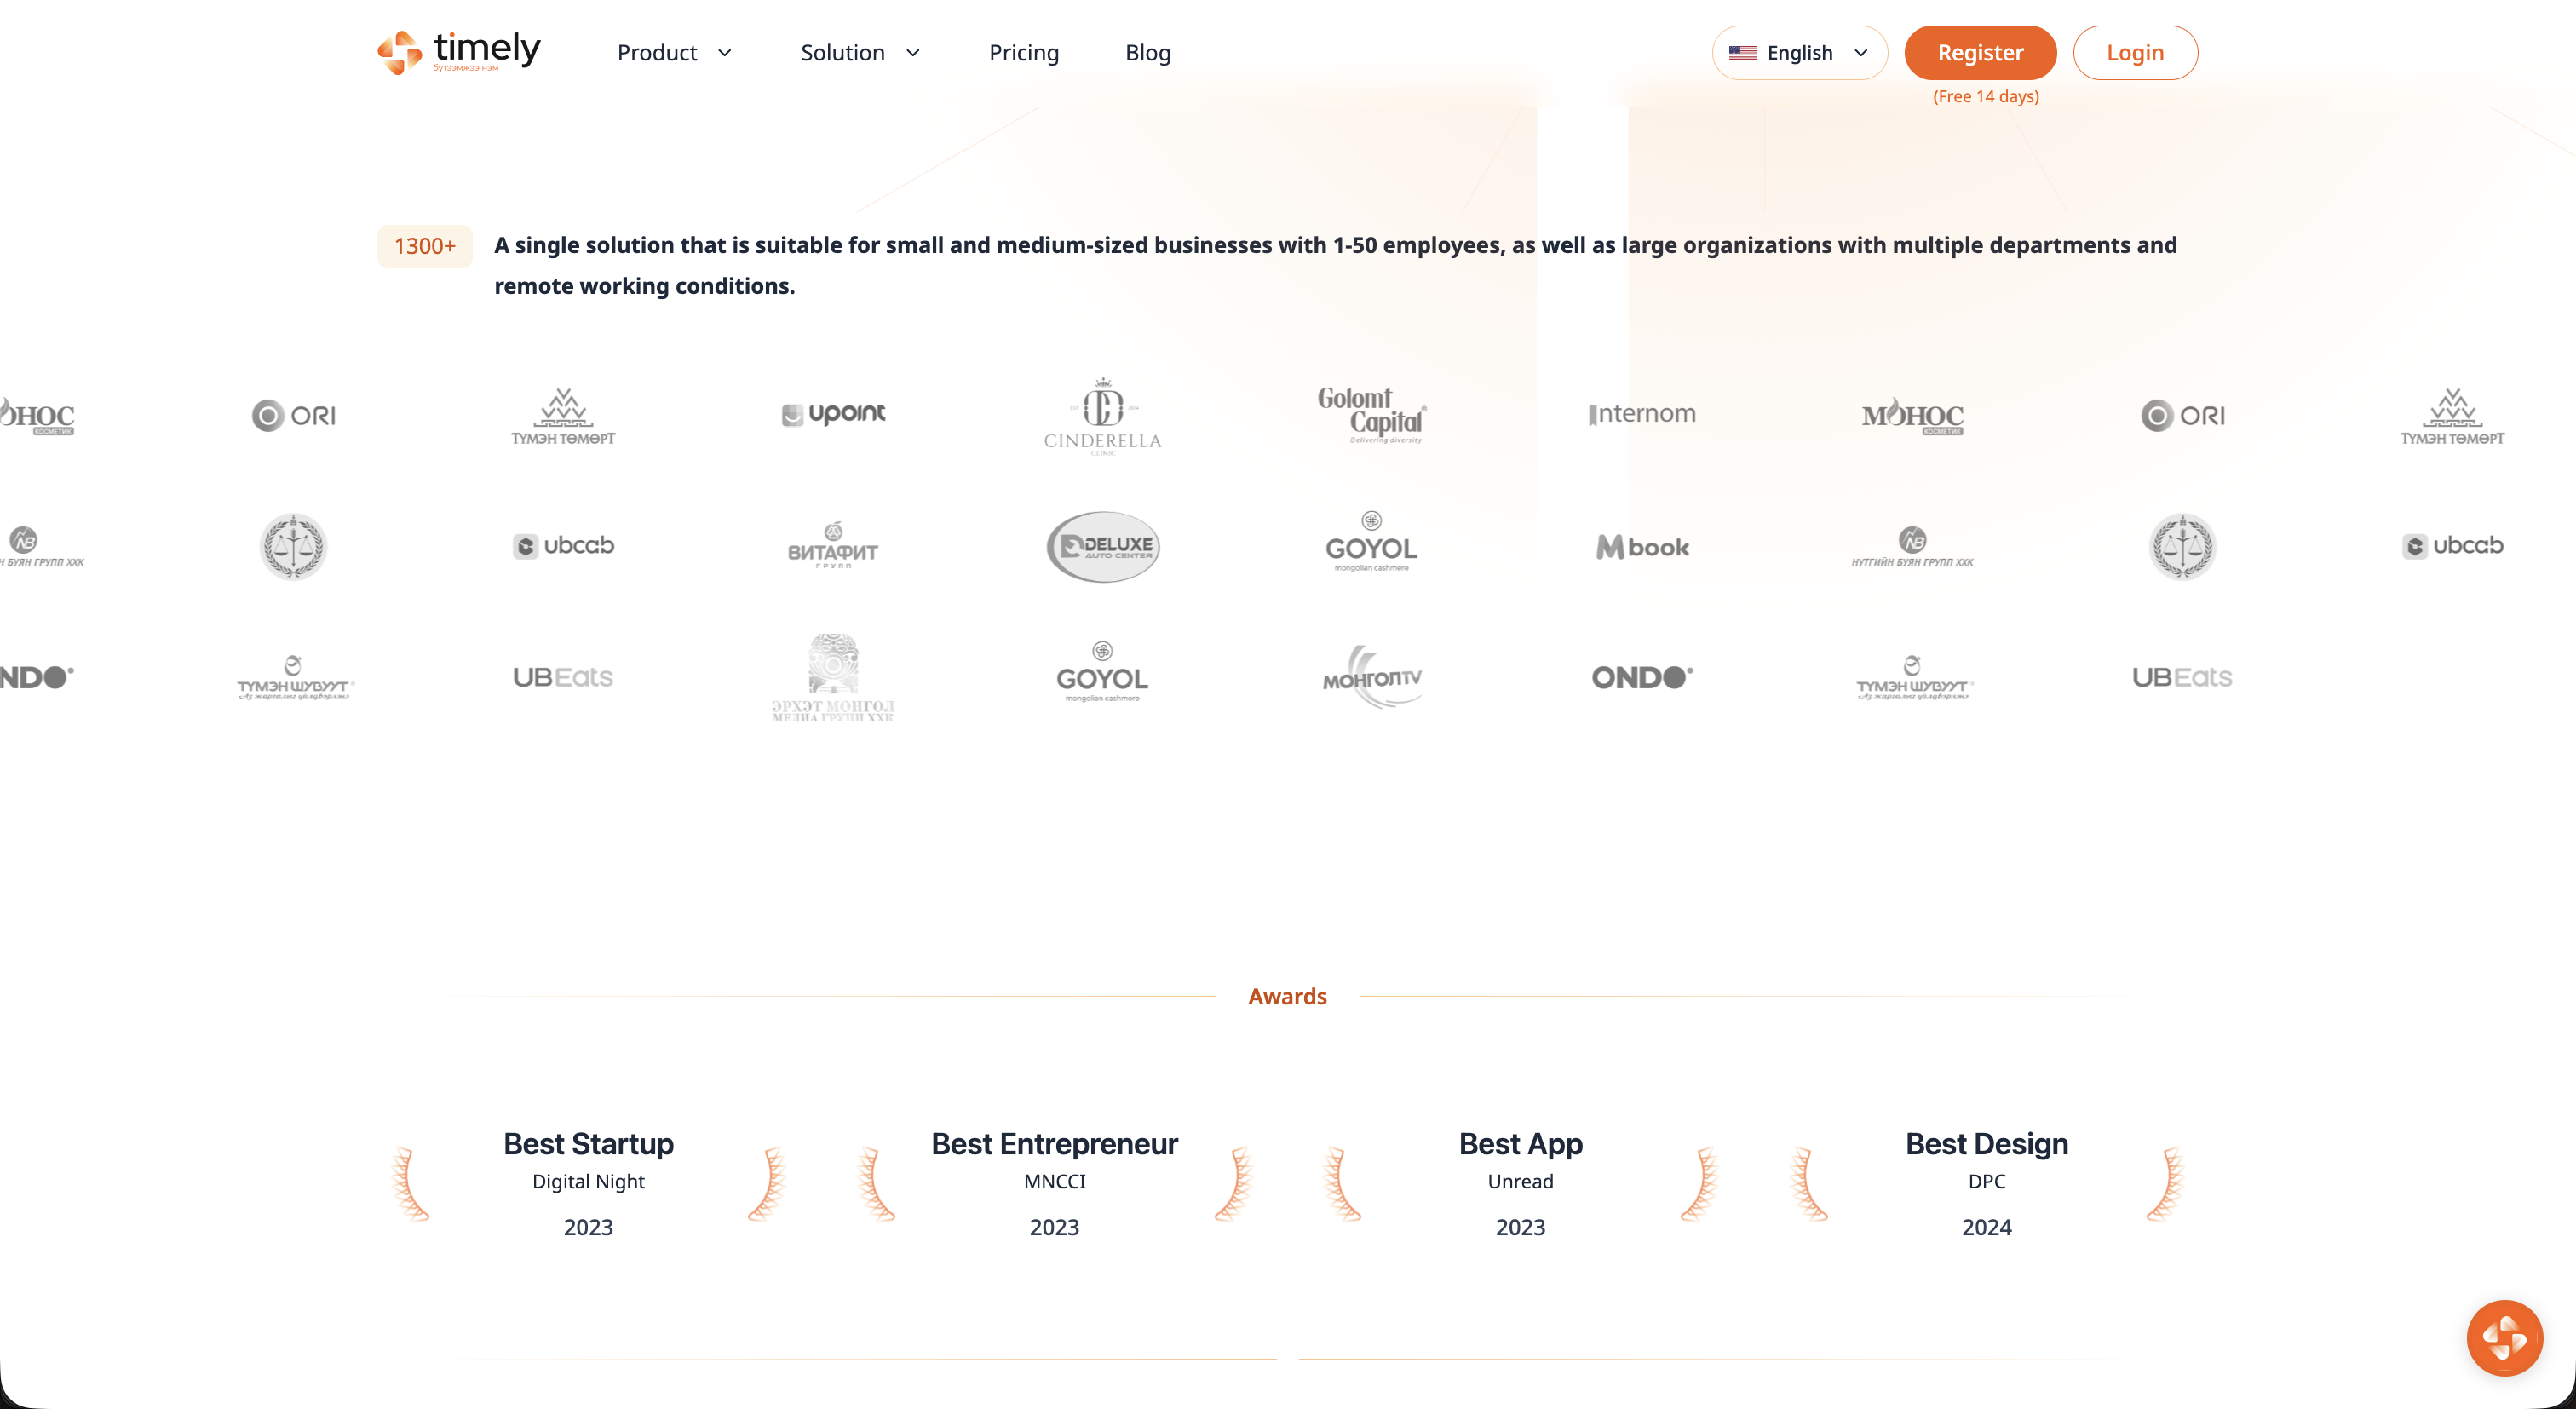Click the Deluxe Auto Center logo

pos(1102,546)
